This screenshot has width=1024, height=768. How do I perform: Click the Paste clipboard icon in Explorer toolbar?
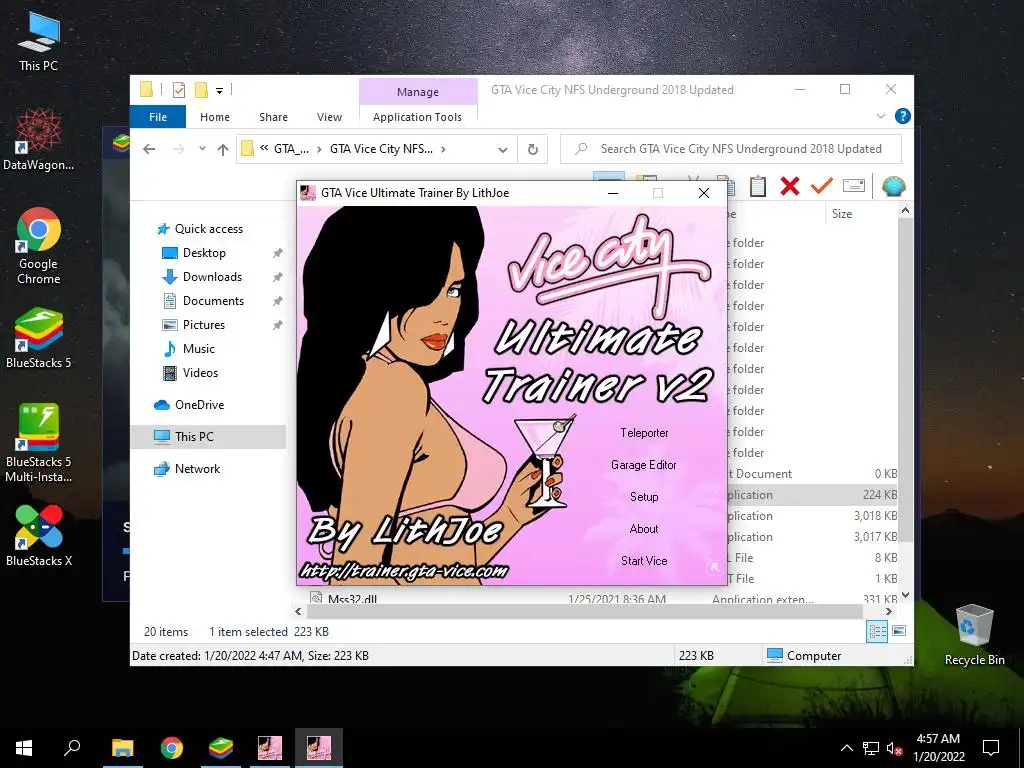point(758,186)
